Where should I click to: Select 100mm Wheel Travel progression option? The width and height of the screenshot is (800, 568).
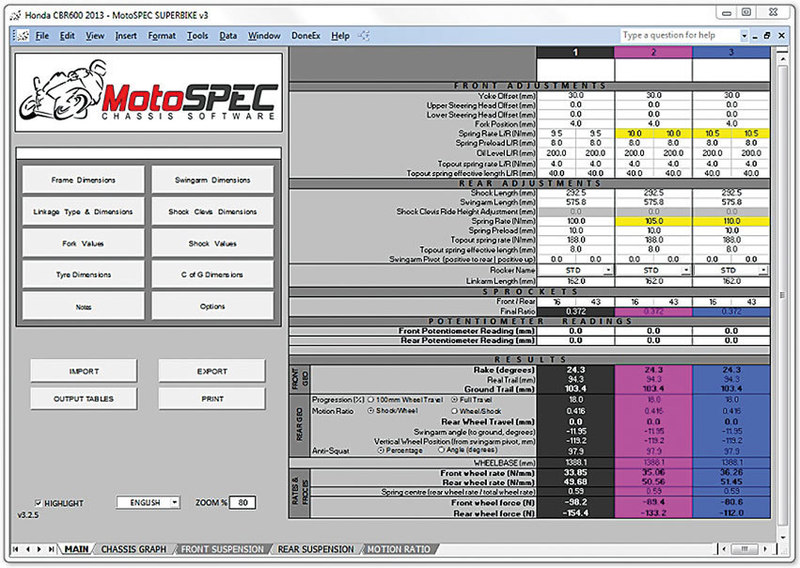tap(371, 400)
